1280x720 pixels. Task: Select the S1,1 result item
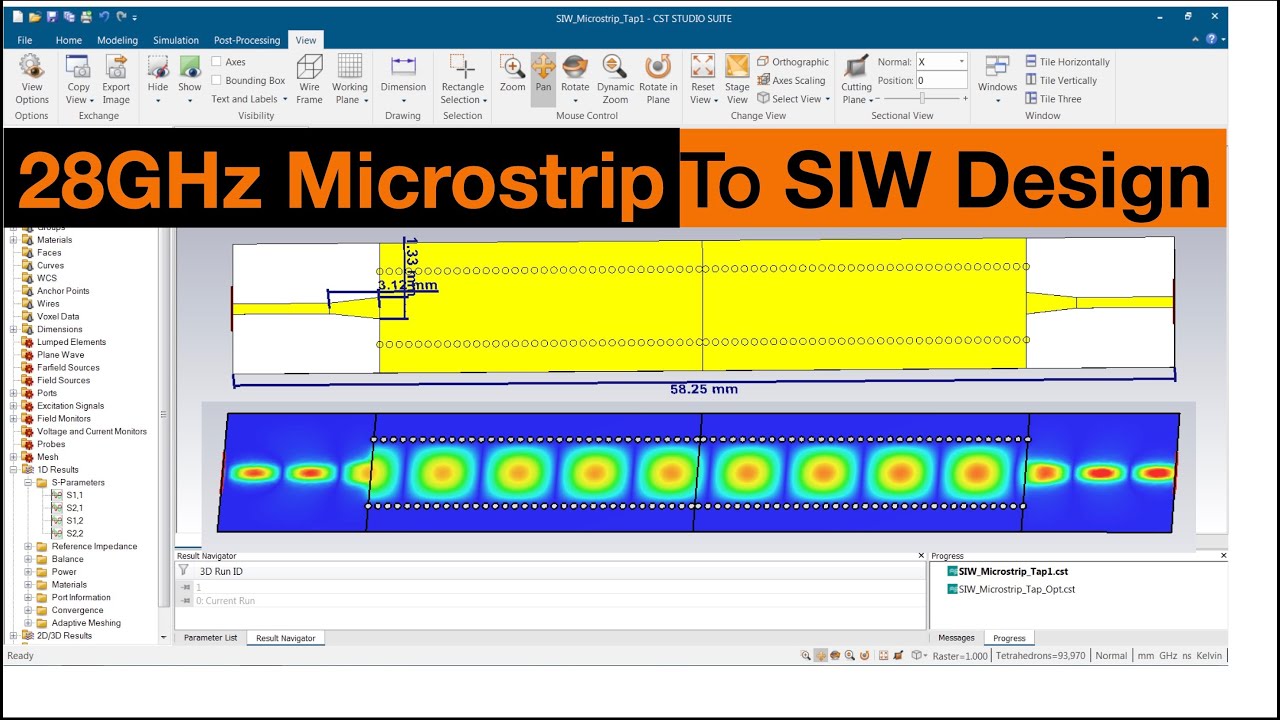[68, 496]
